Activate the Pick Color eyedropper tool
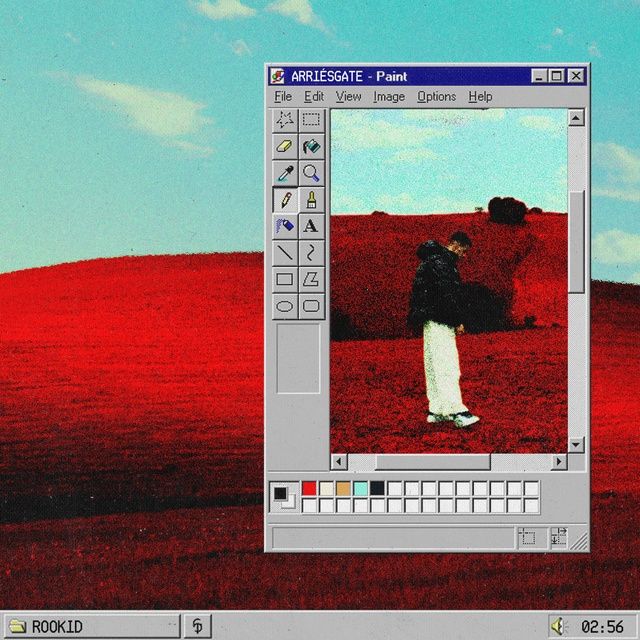The width and height of the screenshot is (640, 640). [x=285, y=173]
